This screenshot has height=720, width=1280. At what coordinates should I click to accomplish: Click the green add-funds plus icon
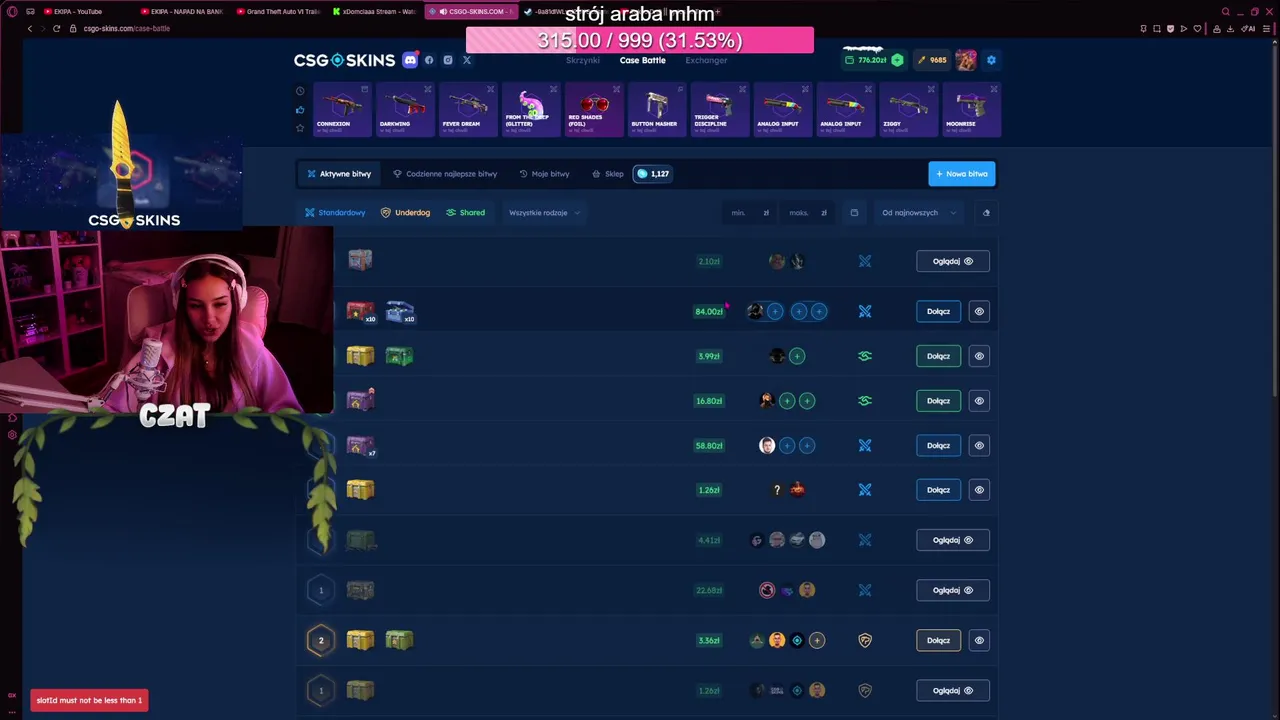coord(897,60)
